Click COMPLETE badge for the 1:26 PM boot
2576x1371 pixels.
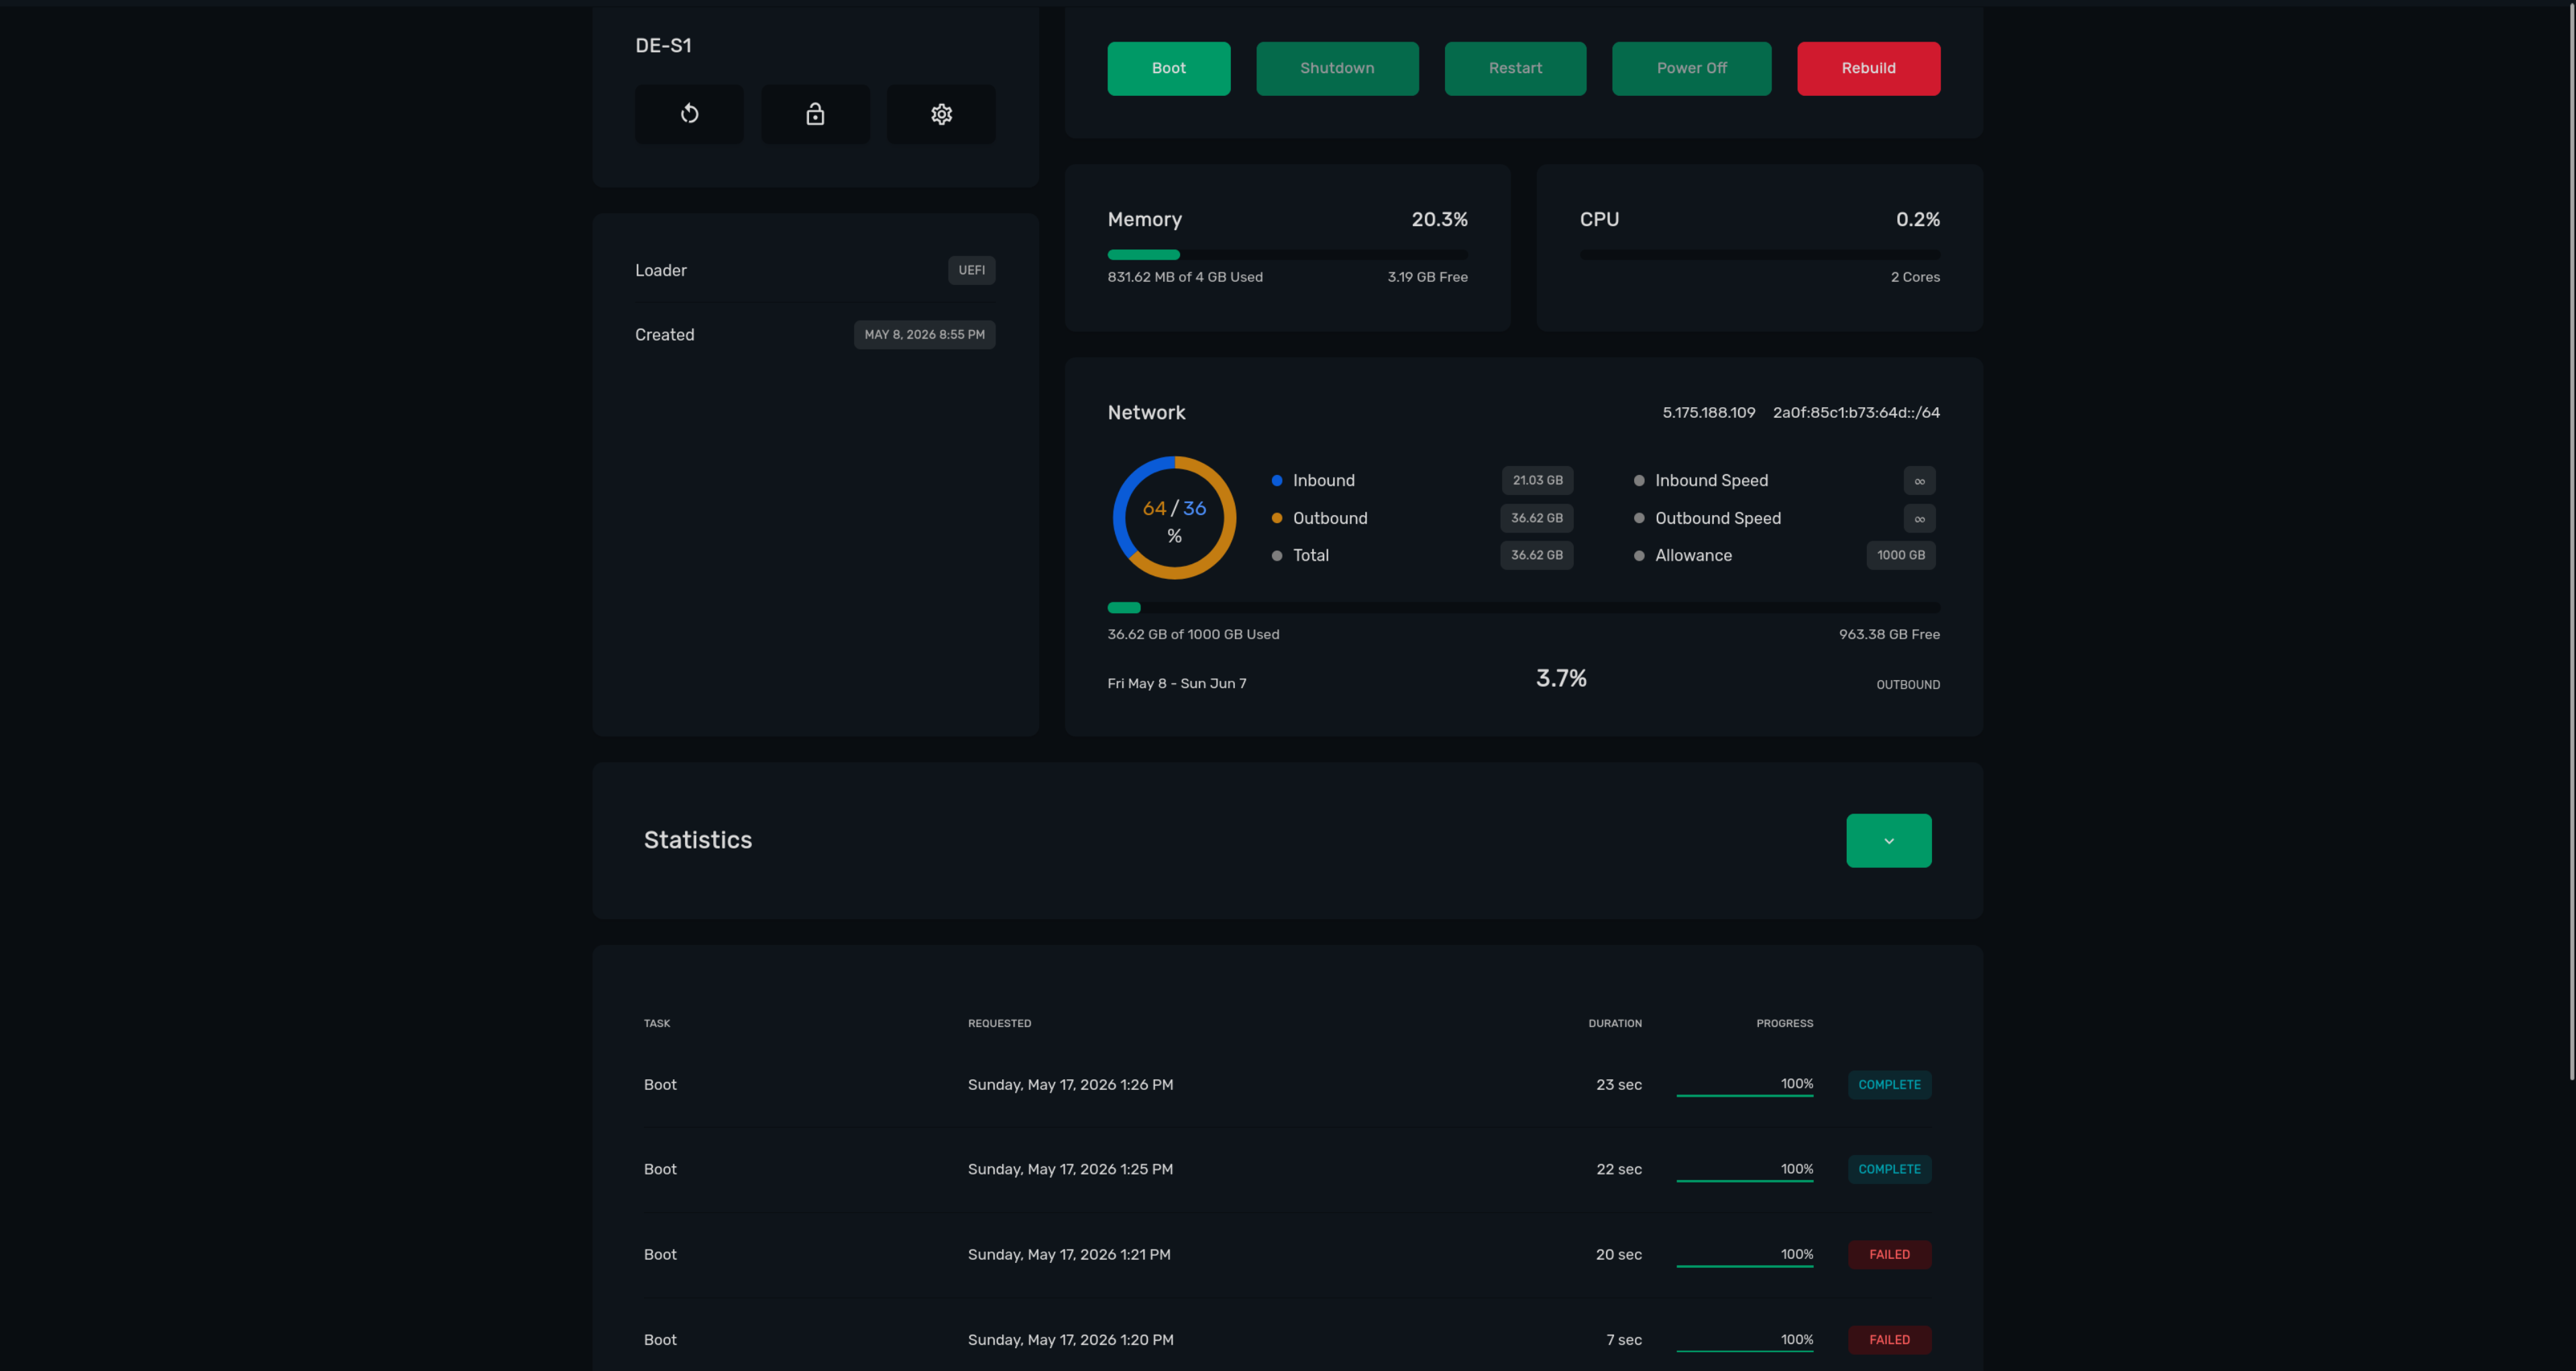pyautogui.click(x=1889, y=1085)
